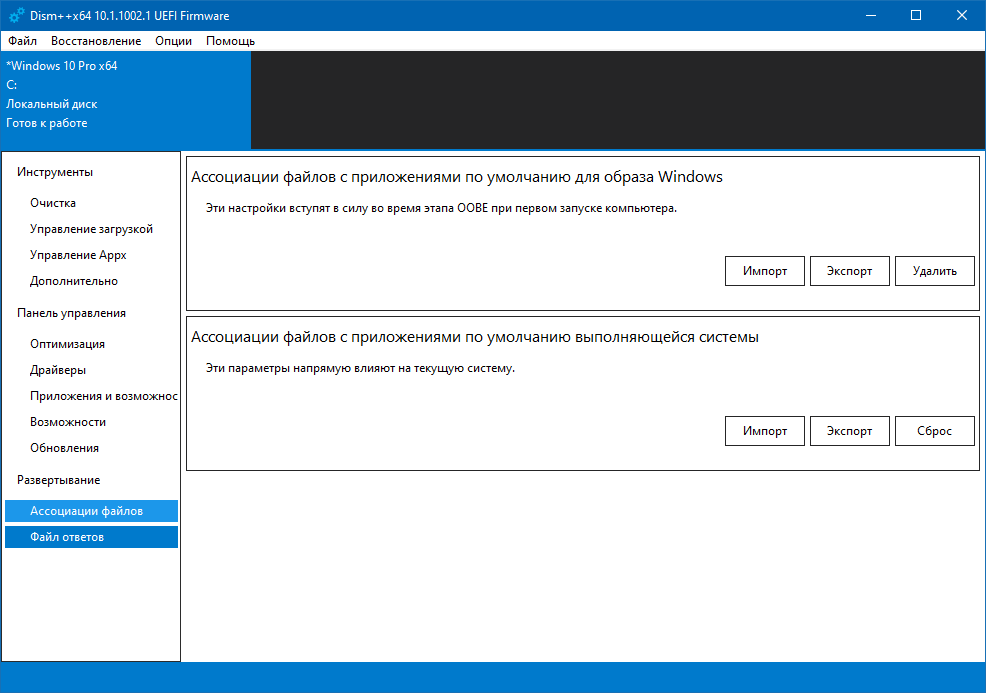Switch to the Драйверы section
The width and height of the screenshot is (986, 693).
point(58,370)
